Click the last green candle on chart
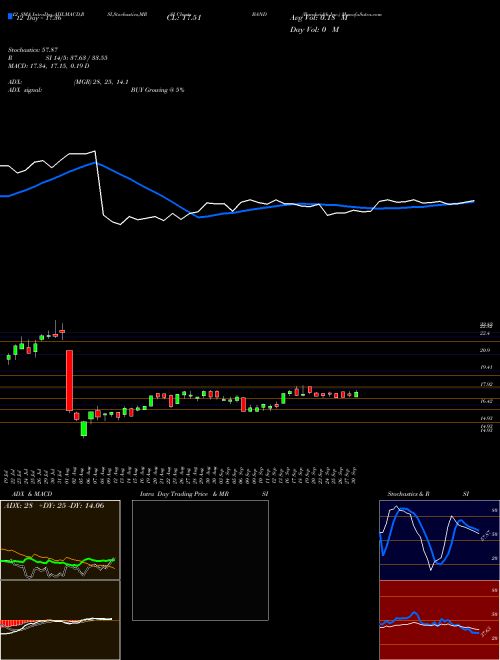 [x=356, y=394]
